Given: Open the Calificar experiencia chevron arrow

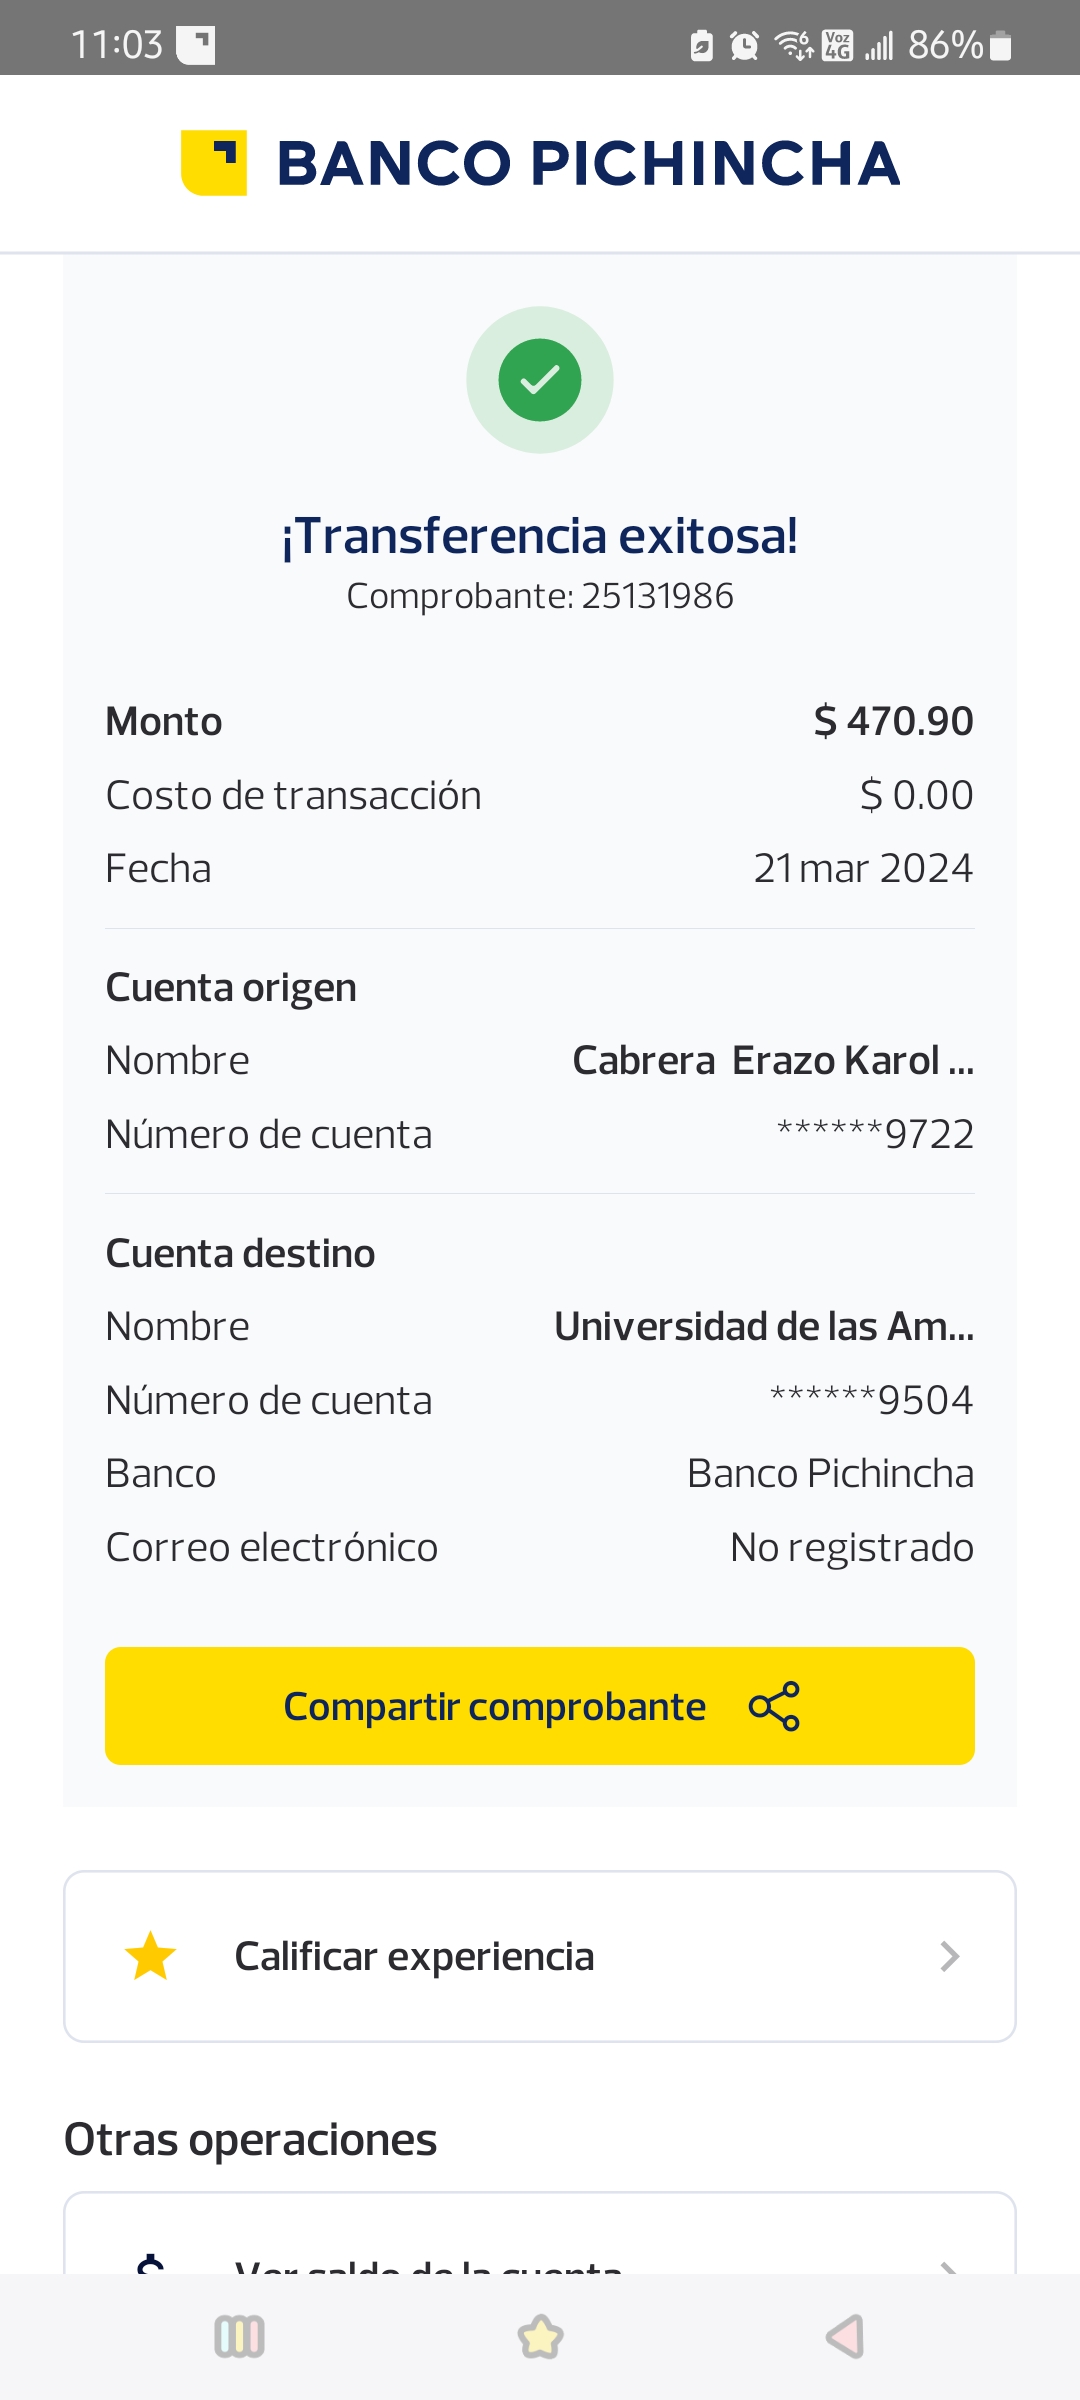Looking at the screenshot, I should 949,1956.
